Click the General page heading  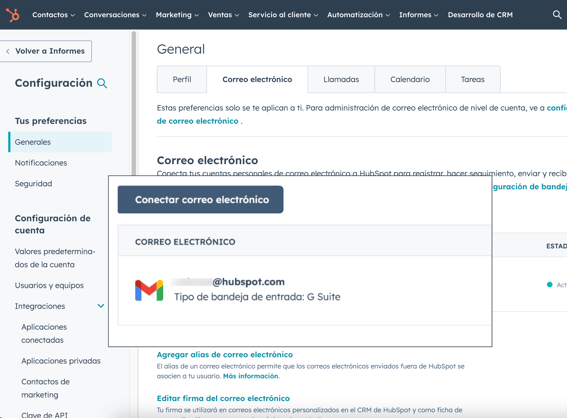point(180,49)
